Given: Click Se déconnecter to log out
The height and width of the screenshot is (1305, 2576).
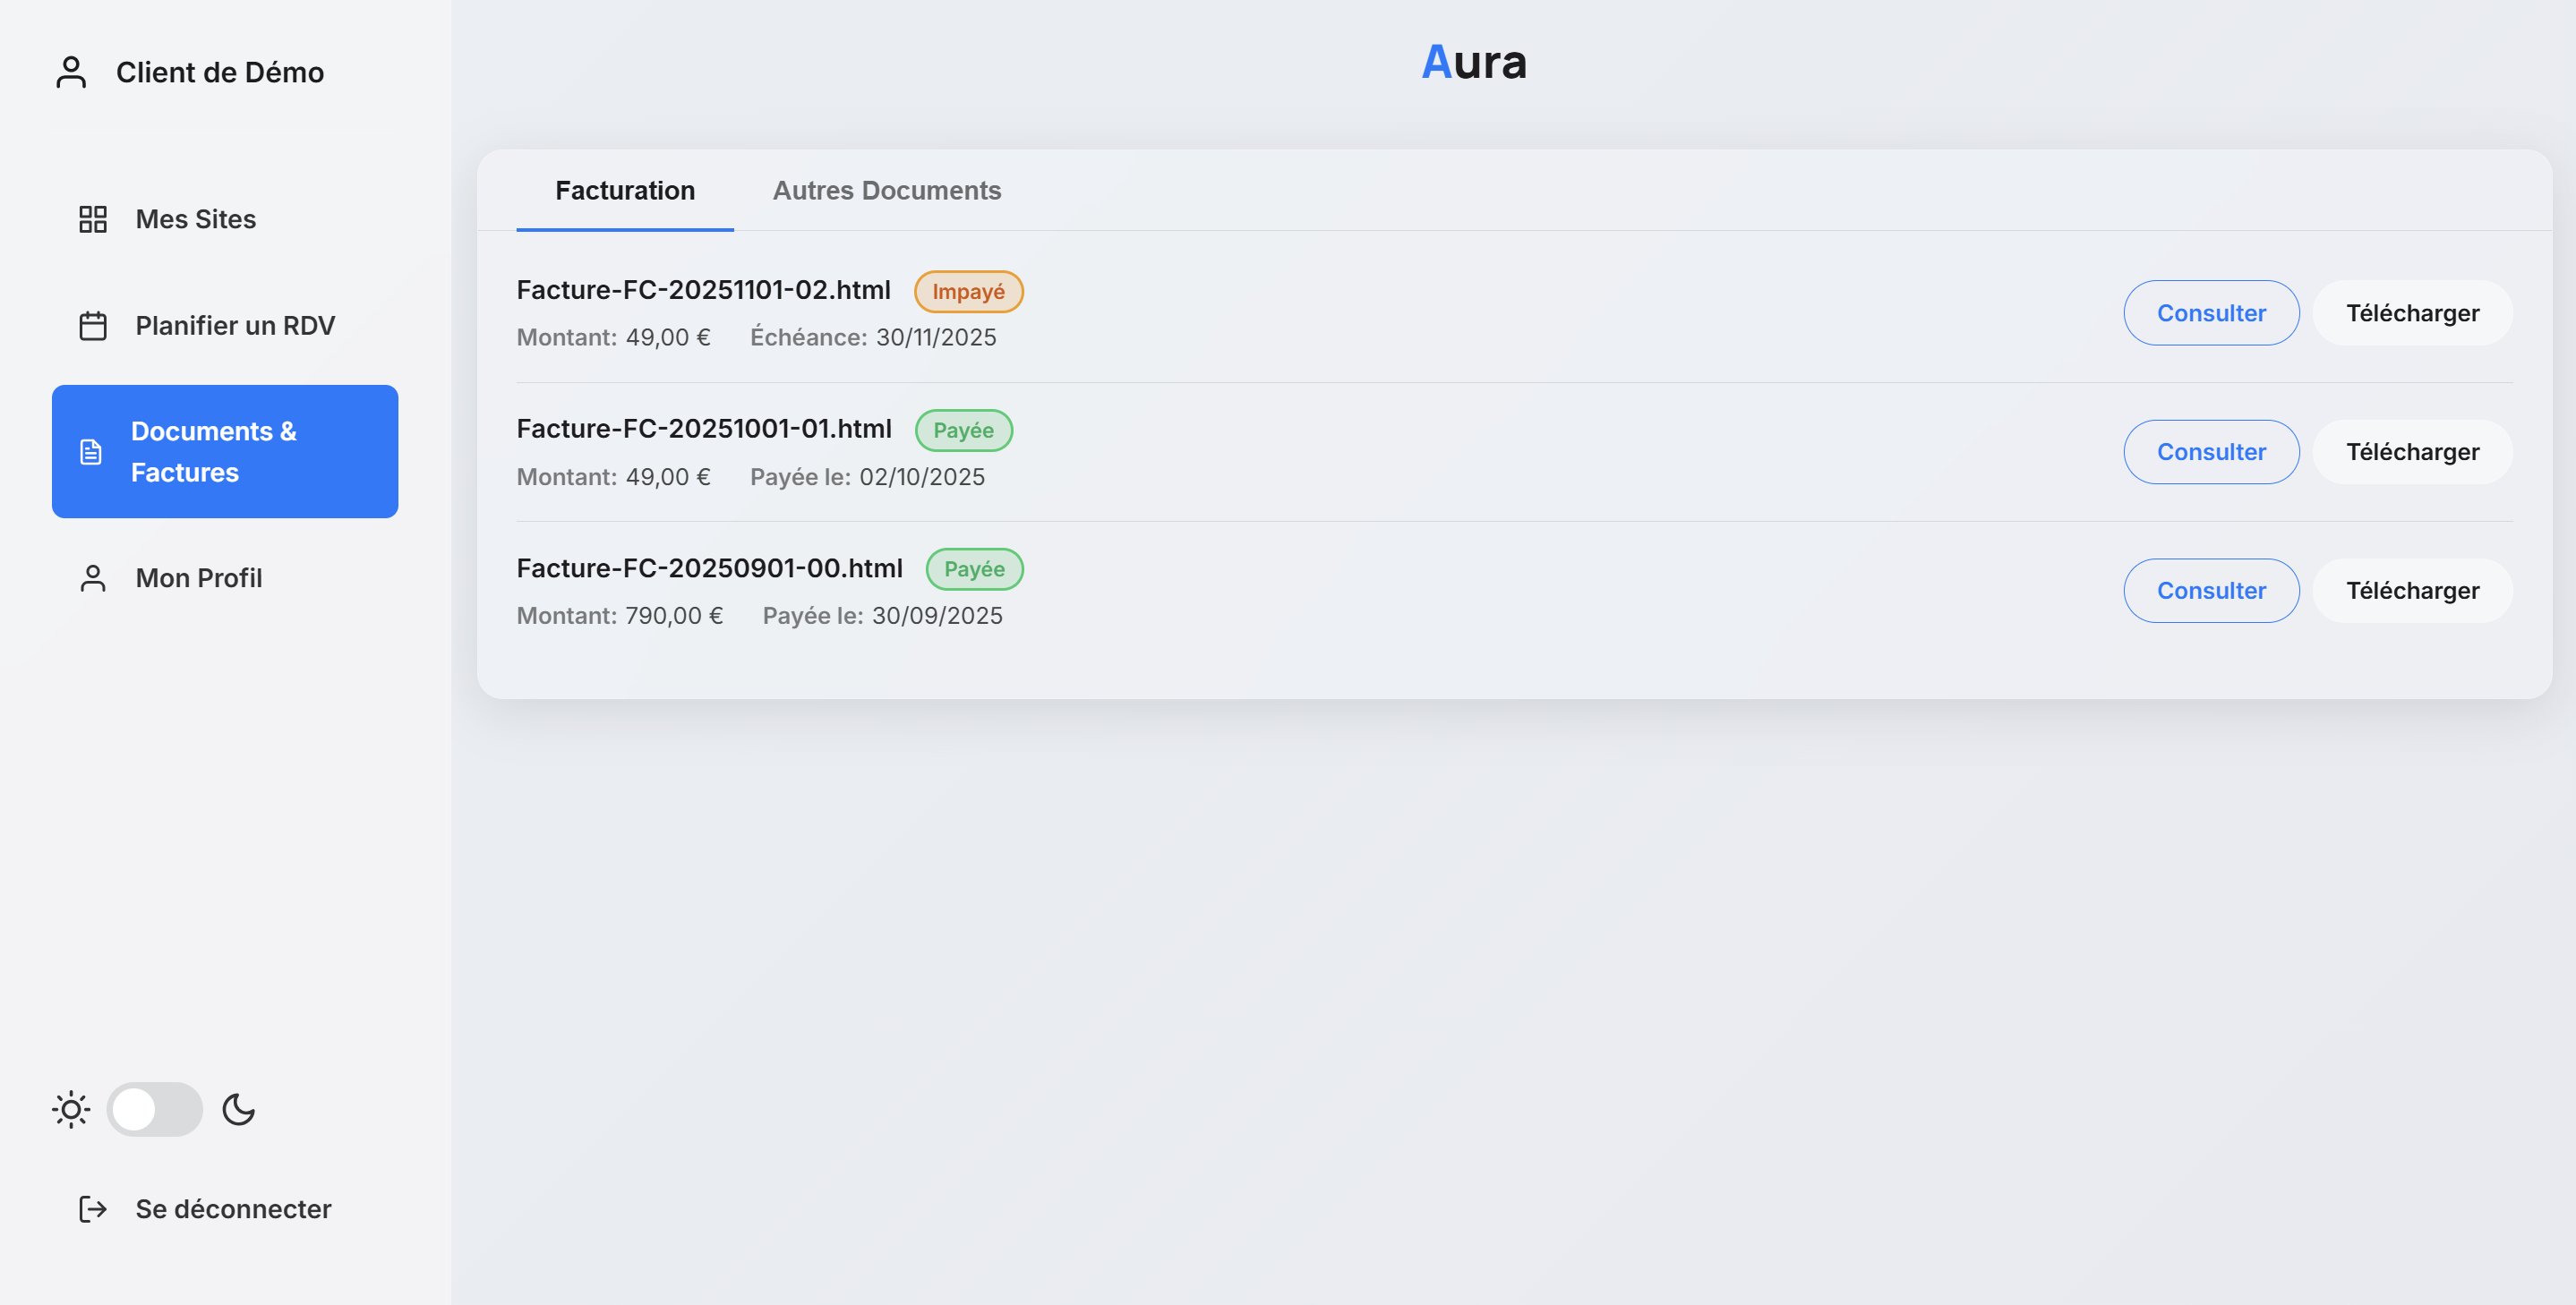Looking at the screenshot, I should coord(232,1209).
